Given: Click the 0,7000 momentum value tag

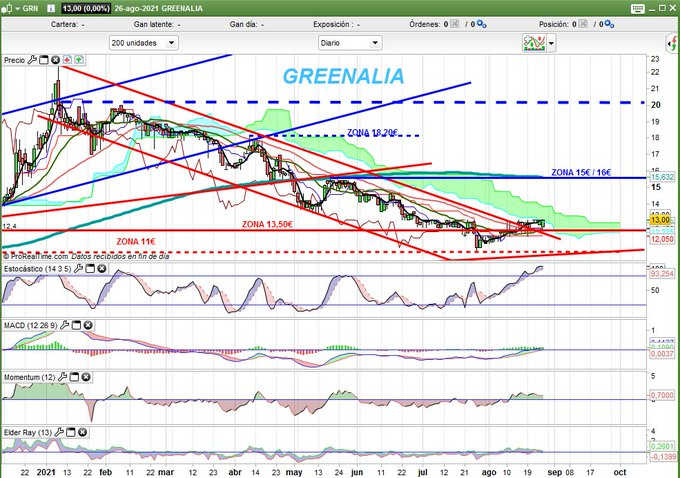Looking at the screenshot, I should pos(662,395).
